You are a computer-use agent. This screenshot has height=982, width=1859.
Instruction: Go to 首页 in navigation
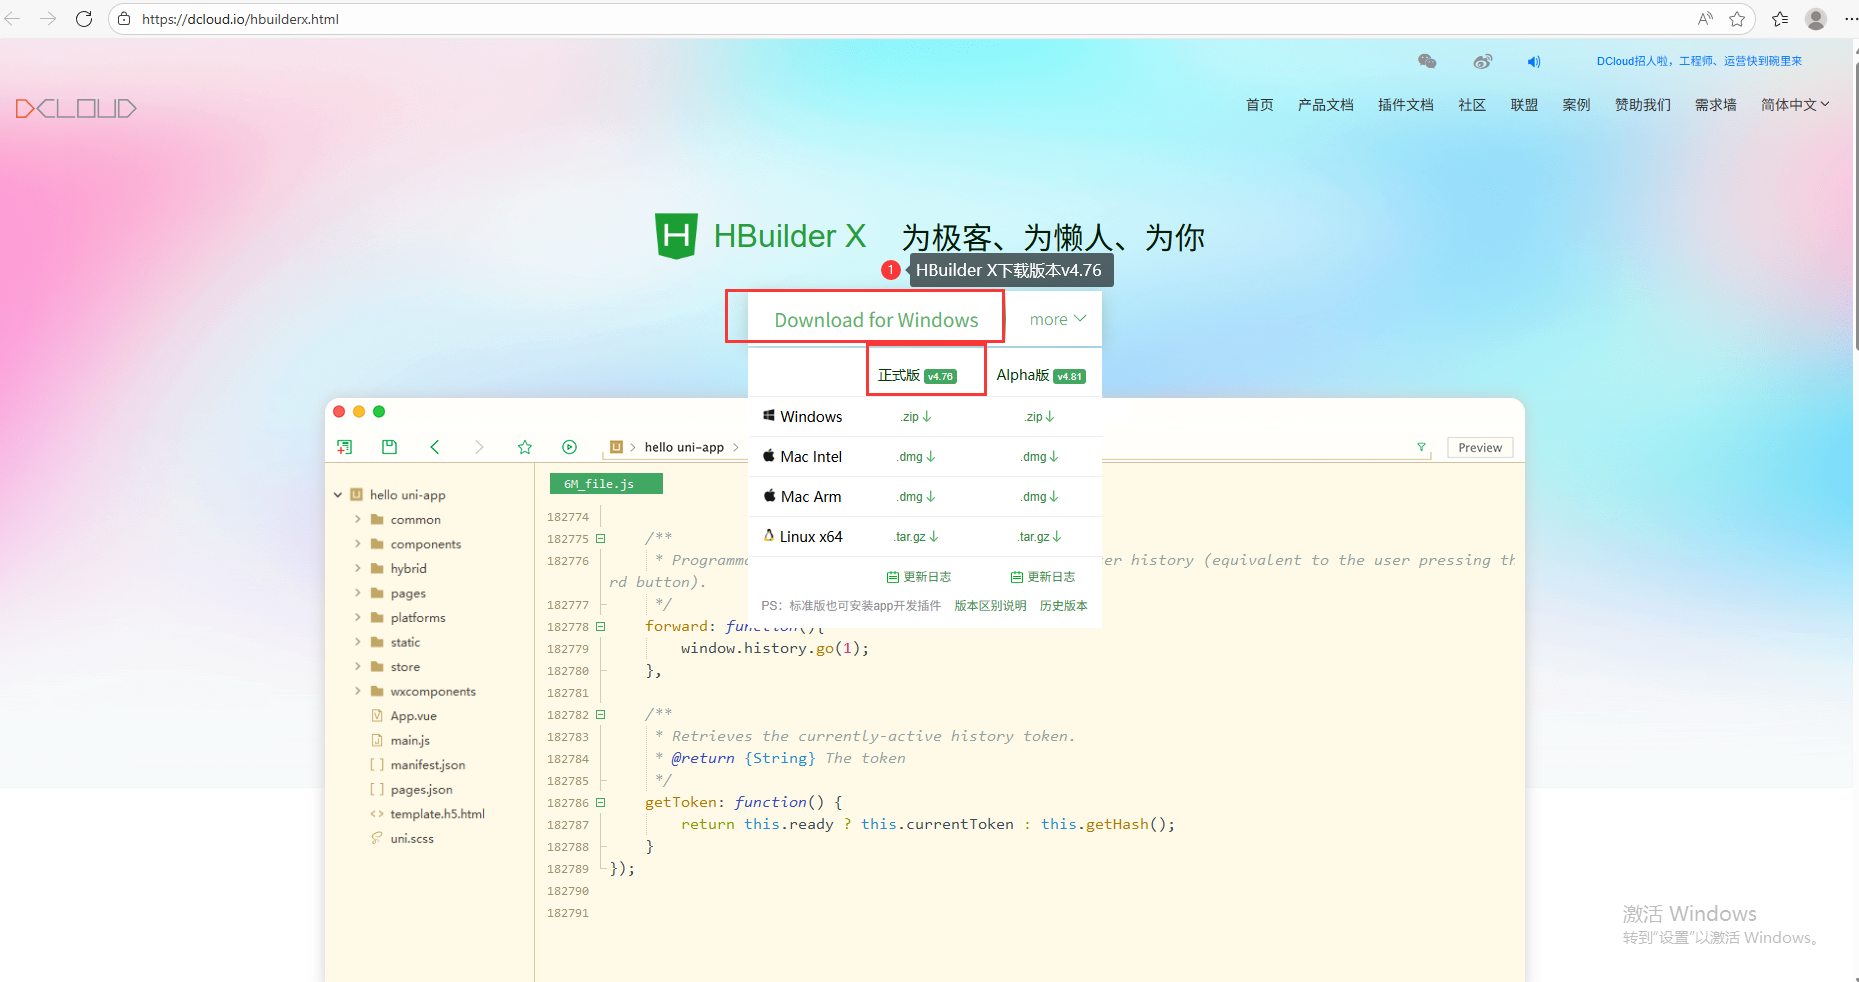[x=1259, y=105]
